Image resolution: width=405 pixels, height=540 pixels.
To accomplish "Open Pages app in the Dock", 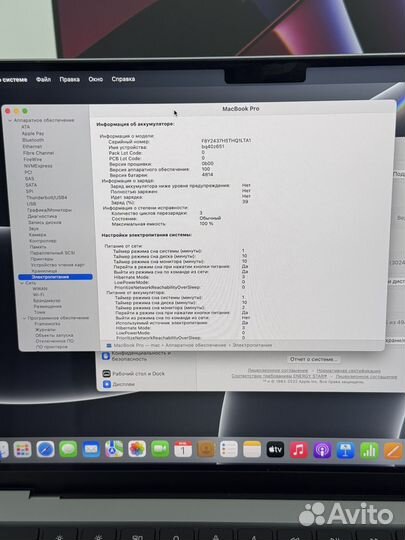I will pyautogui.click(x=393, y=451).
